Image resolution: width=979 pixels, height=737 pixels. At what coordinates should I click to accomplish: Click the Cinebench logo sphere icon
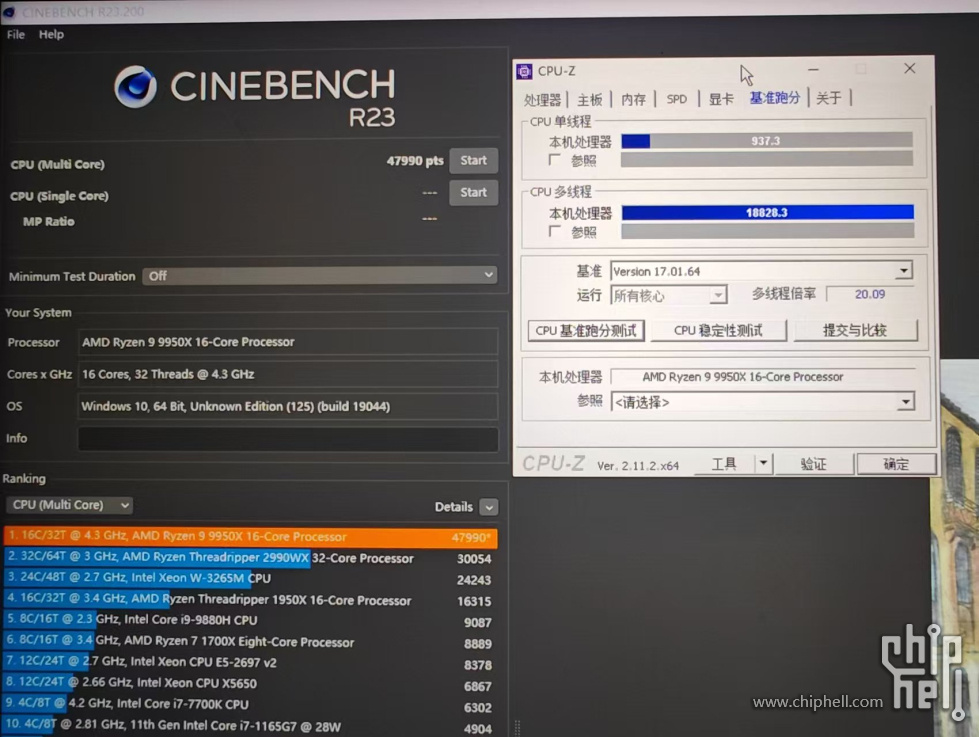[135, 87]
